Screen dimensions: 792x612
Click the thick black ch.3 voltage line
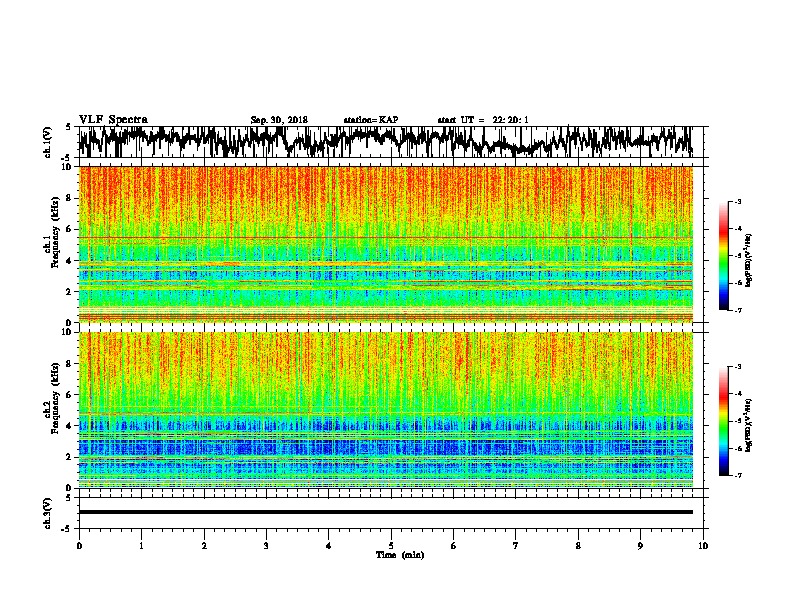[386, 512]
